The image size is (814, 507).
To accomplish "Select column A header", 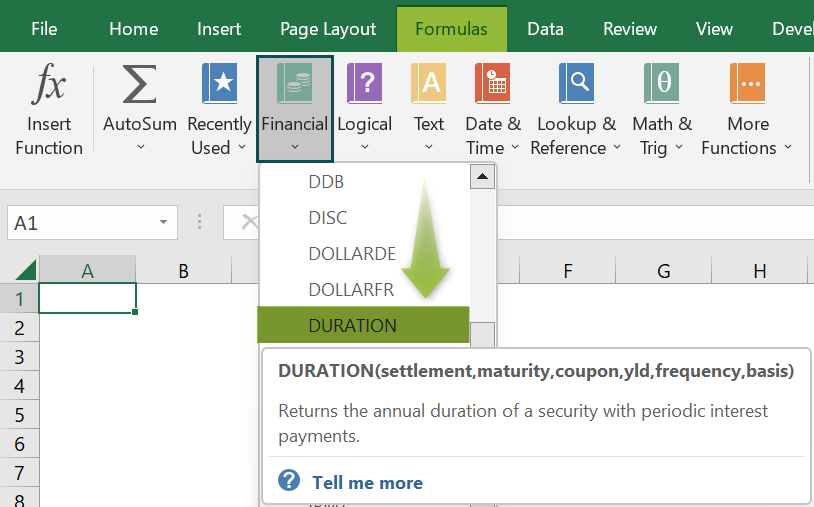I will click(x=87, y=270).
